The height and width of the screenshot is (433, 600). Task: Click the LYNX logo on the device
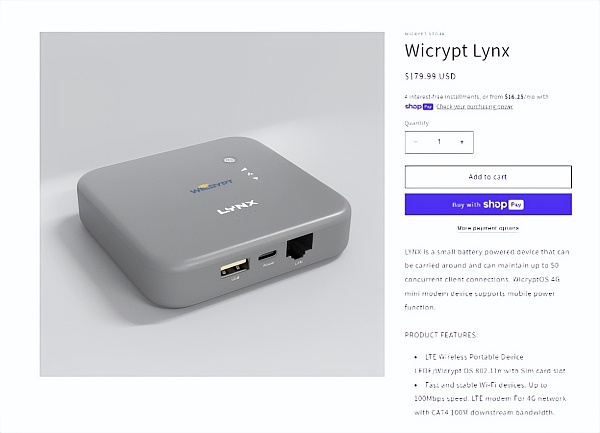pos(238,207)
